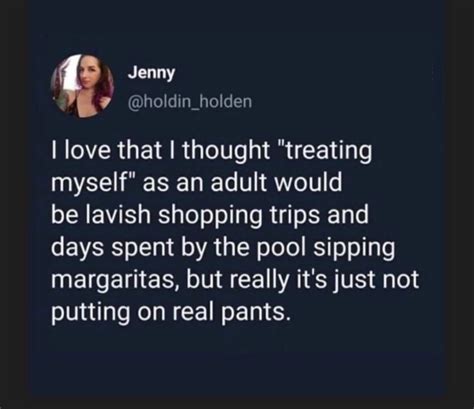This screenshot has height=409, width=474.
Task: Select the word "lavish" in the tweet
Action: tap(119, 214)
